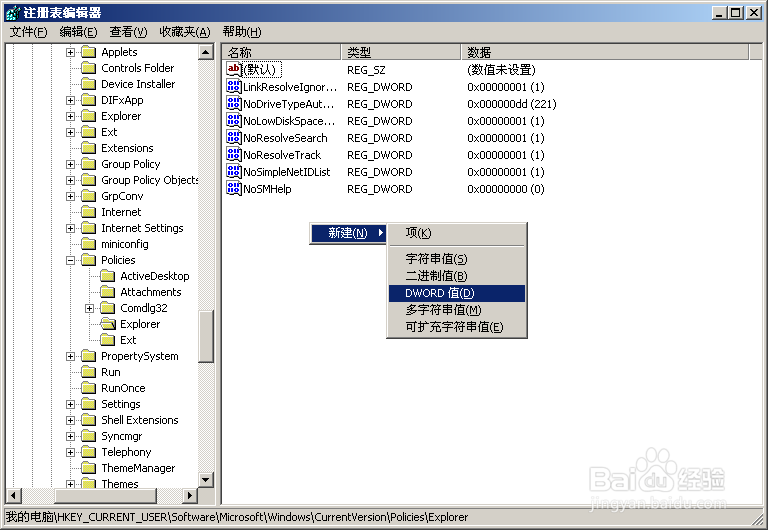Click the Device Installer folder icon

89,84
